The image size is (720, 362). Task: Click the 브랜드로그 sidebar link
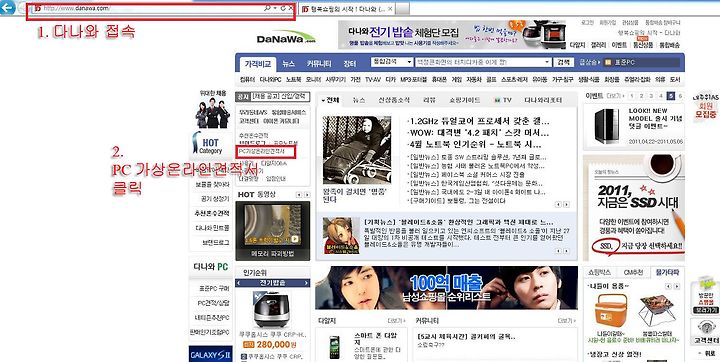click(x=215, y=242)
